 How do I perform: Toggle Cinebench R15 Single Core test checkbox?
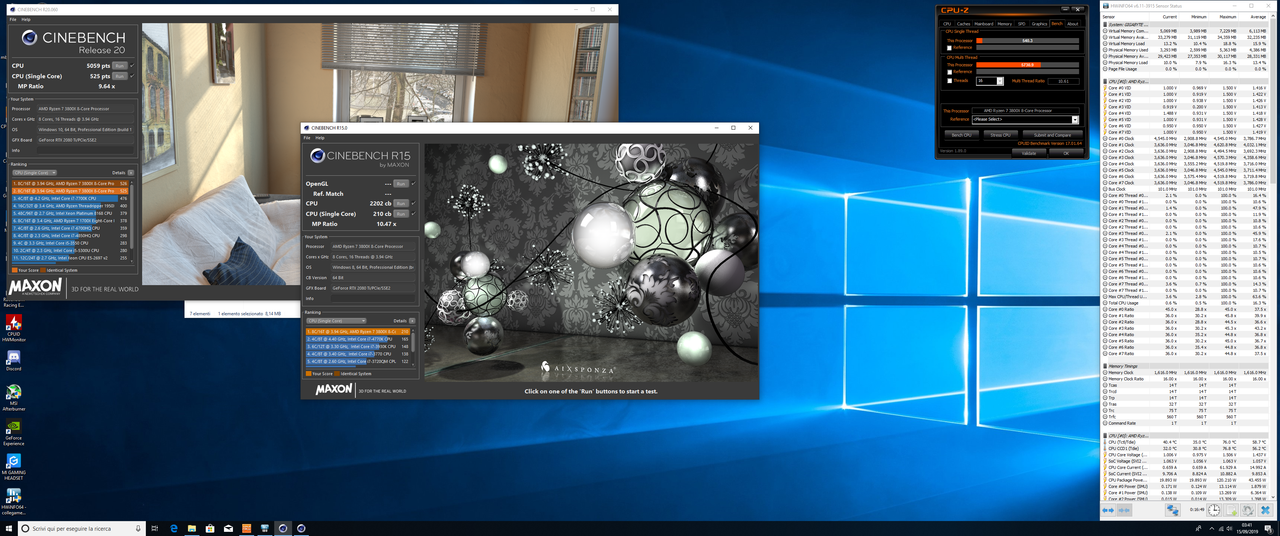(x=413, y=213)
